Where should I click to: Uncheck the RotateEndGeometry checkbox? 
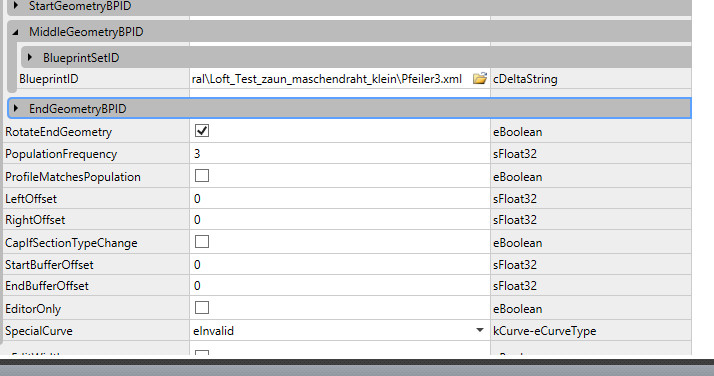coord(202,131)
